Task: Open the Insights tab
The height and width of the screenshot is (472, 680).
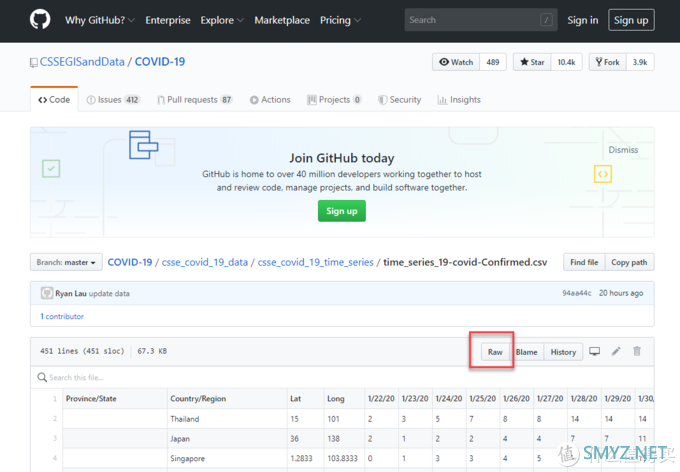Action: pos(459,100)
